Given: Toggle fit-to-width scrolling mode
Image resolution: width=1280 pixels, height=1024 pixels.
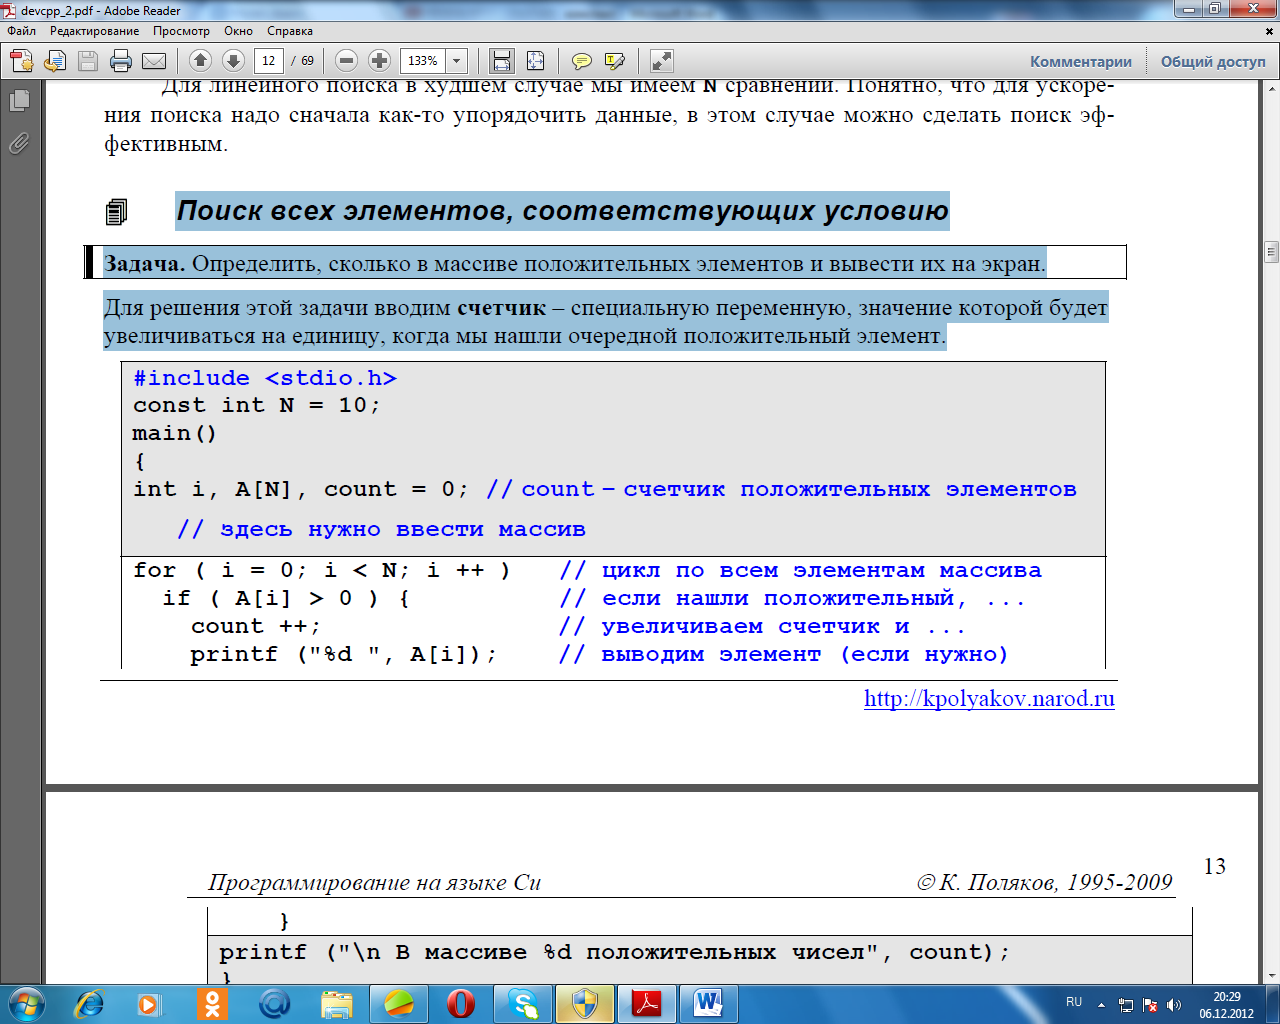Looking at the screenshot, I should pyautogui.click(x=502, y=61).
